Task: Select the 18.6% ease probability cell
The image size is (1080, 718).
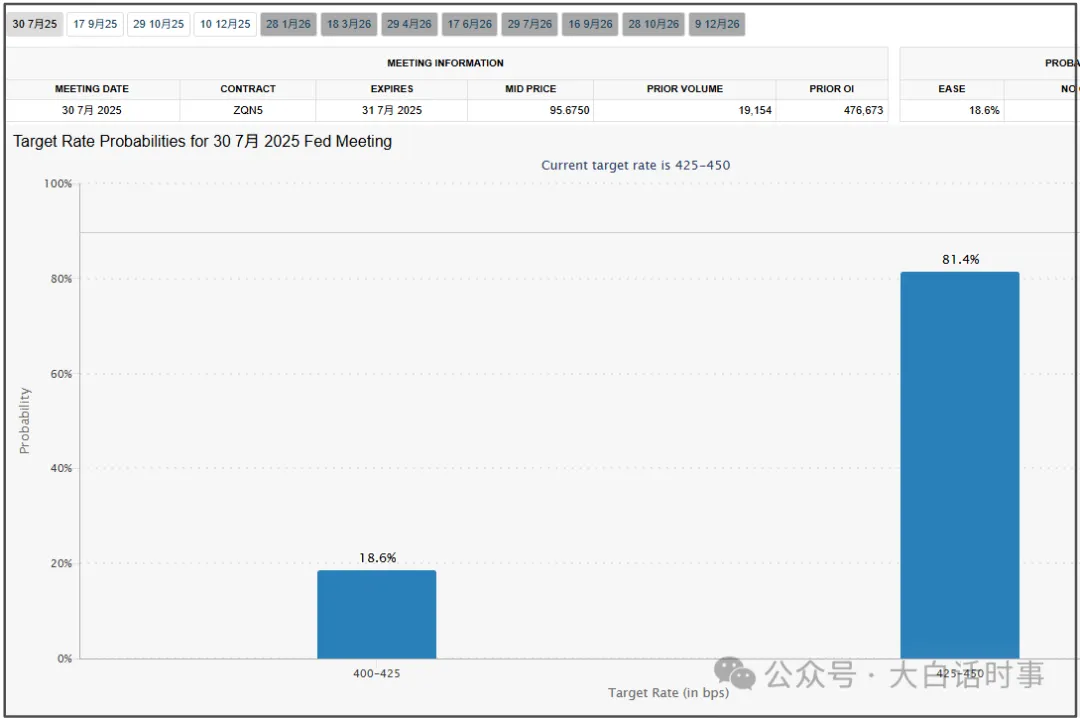Action: coord(952,110)
